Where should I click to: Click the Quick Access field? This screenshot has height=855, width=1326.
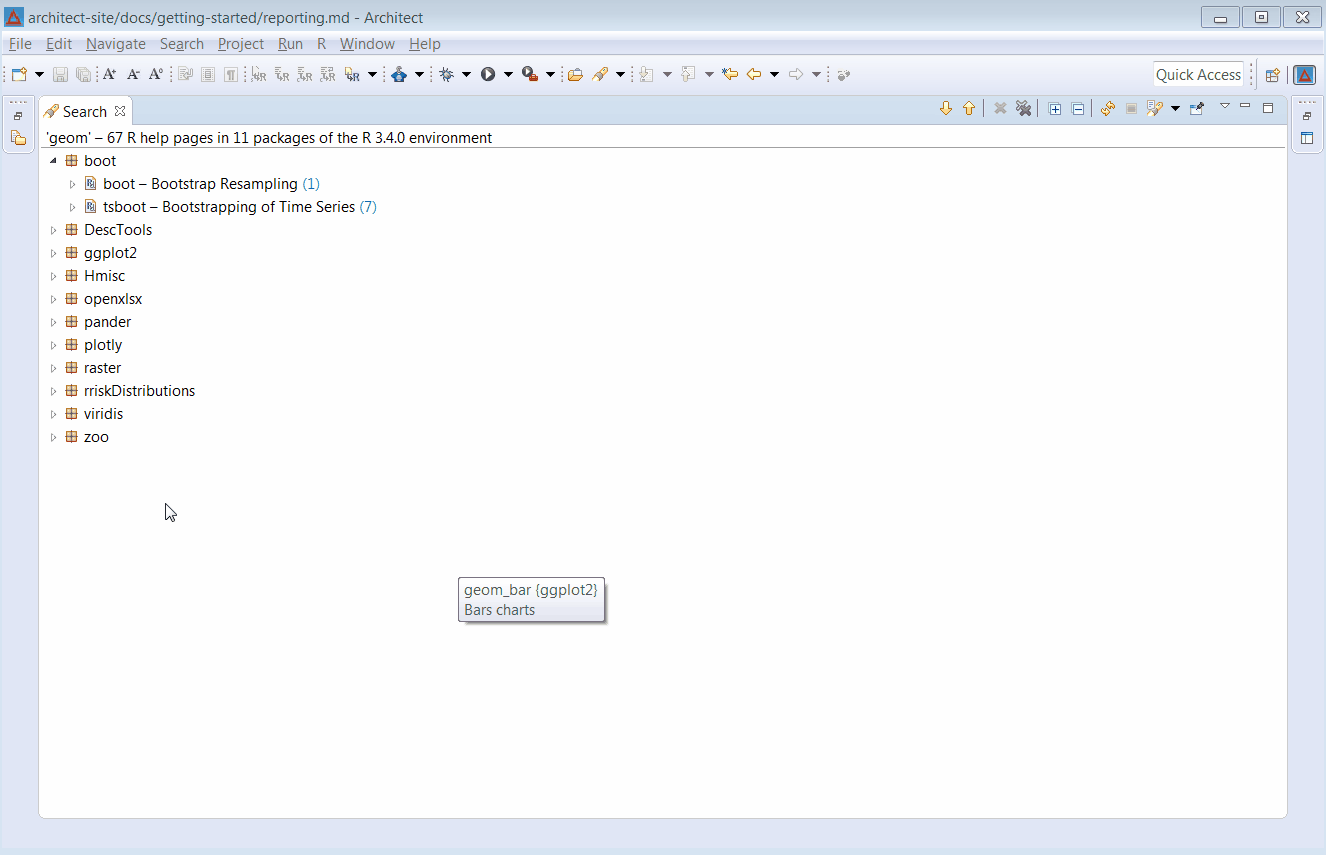1198,75
